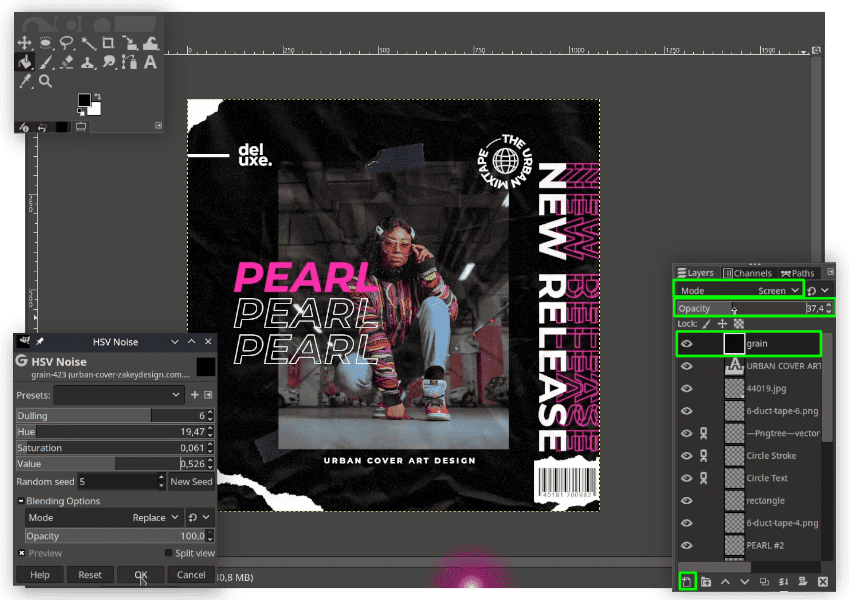
Task: Open blending Mode dropdown showing Replace
Action: pos(104,518)
